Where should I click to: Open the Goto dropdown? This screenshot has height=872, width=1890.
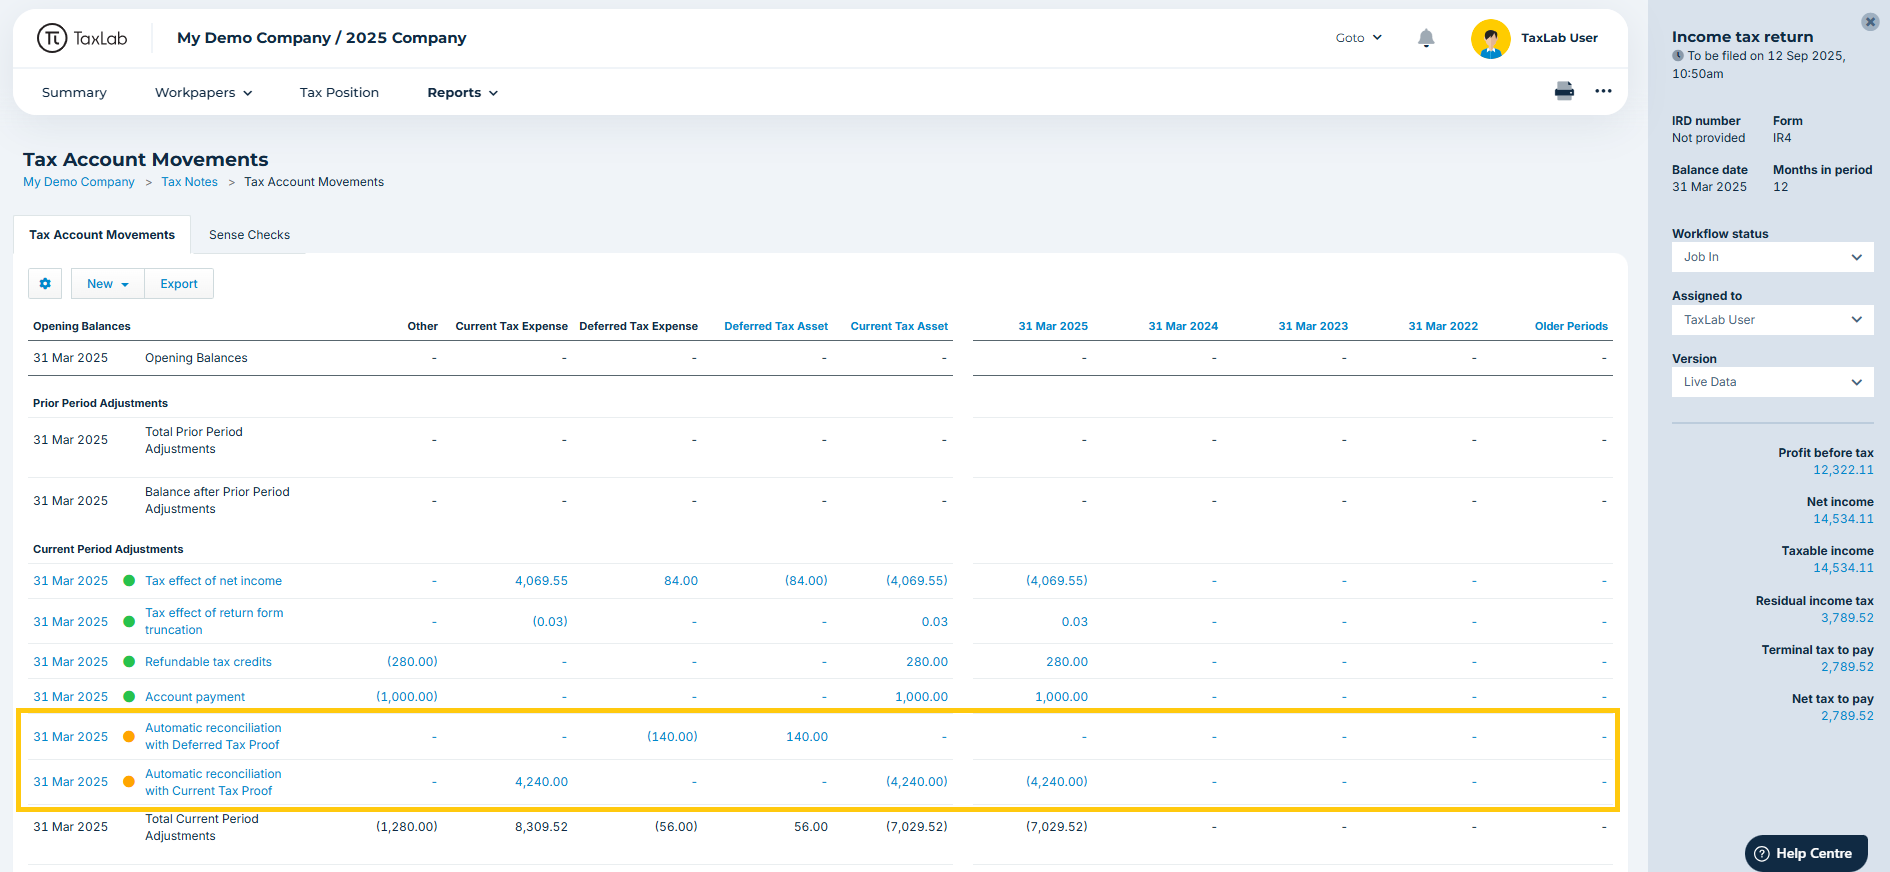(x=1359, y=38)
